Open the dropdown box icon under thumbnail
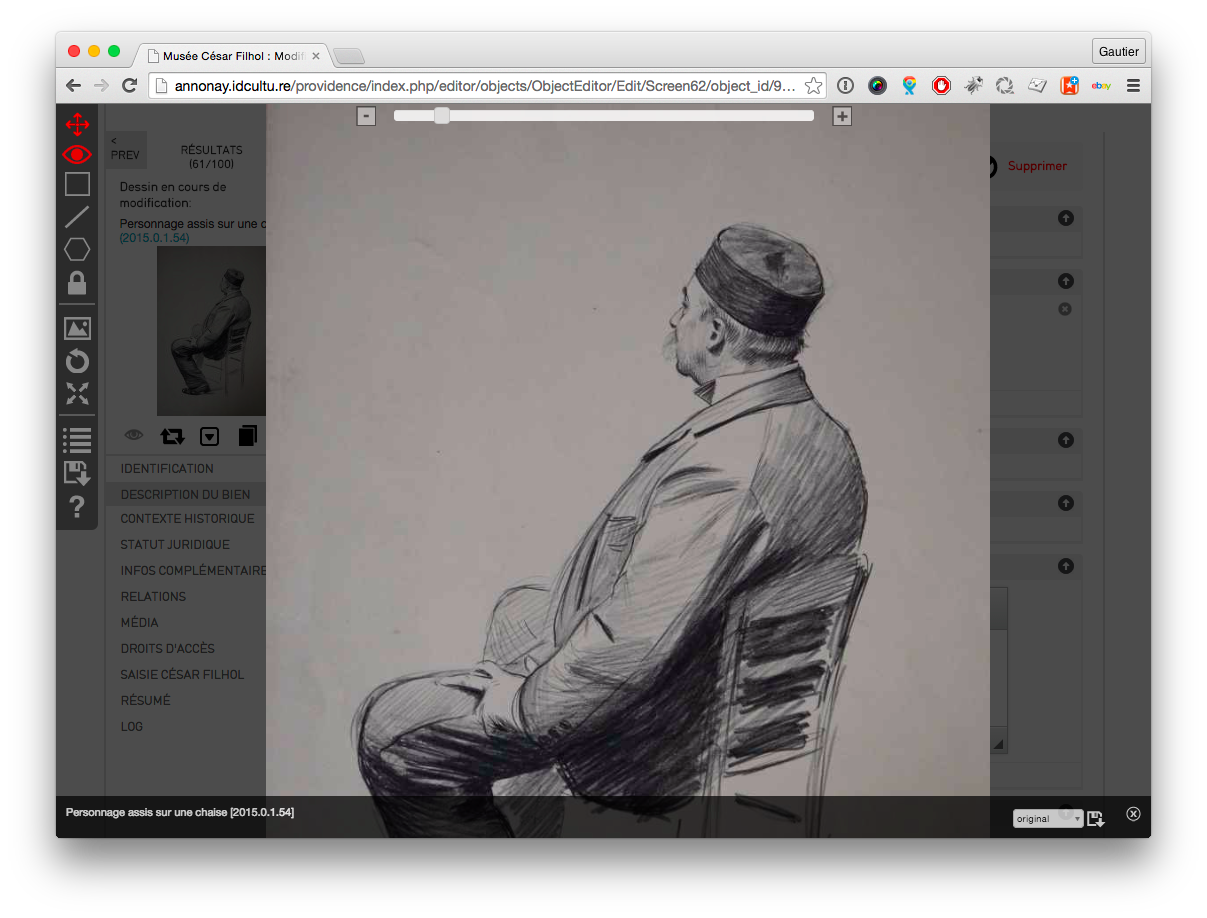This screenshot has width=1207, height=918. [209, 436]
